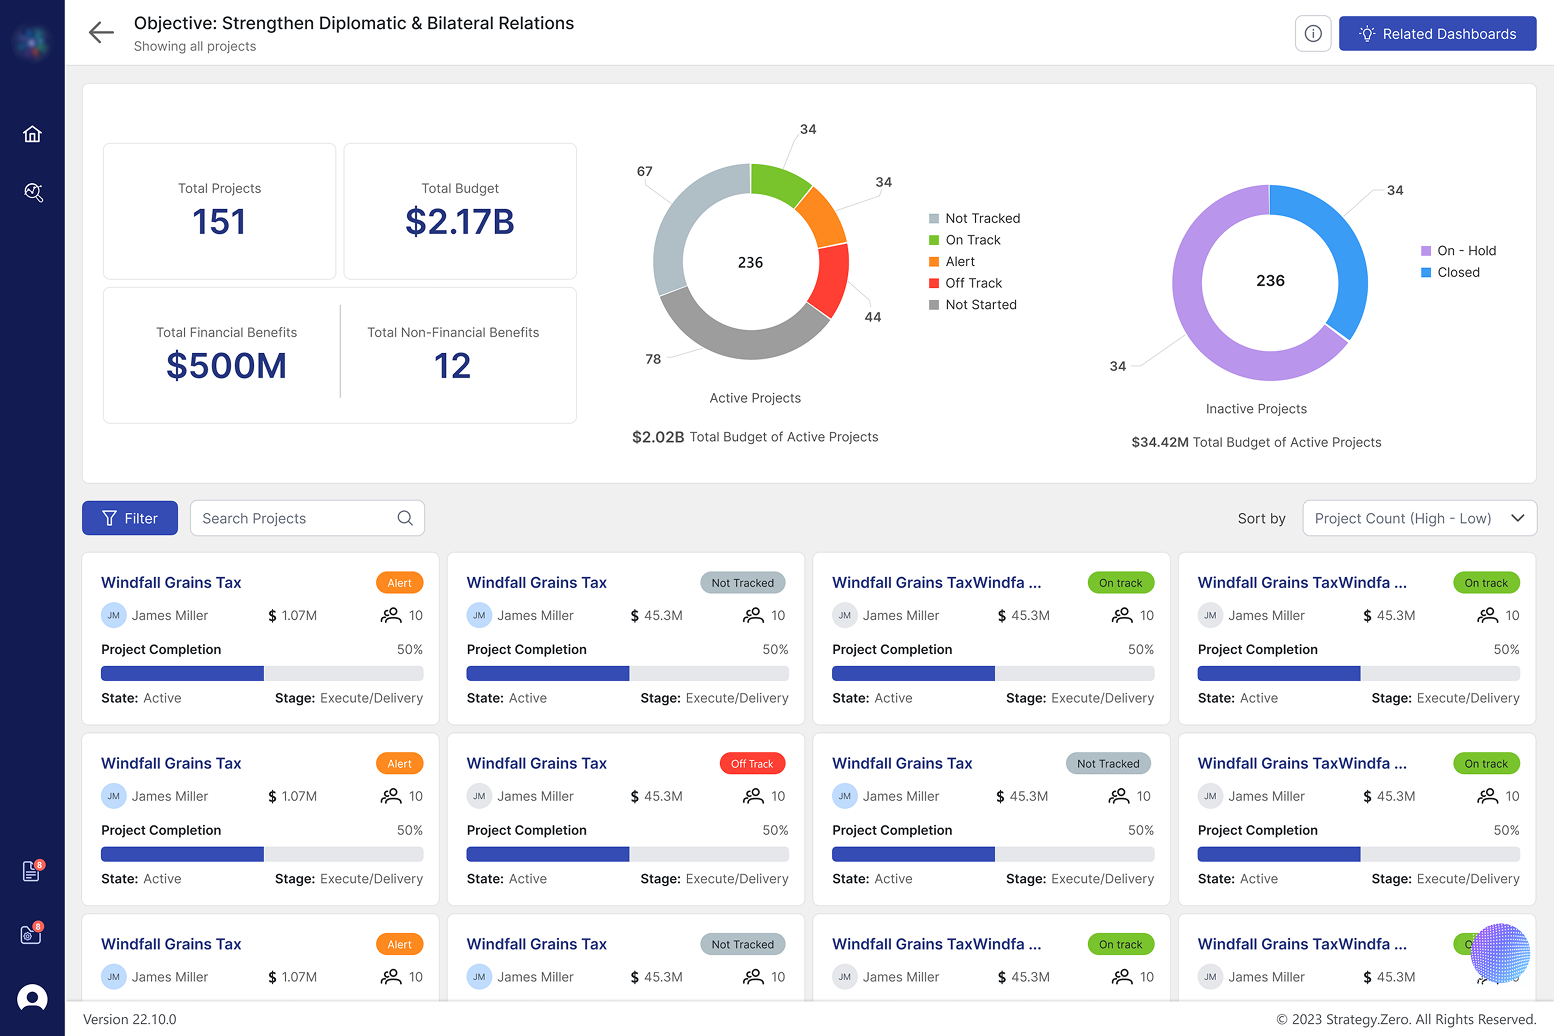This screenshot has height=1036, width=1554.
Task: Open the Filter panel
Action: coord(129,518)
